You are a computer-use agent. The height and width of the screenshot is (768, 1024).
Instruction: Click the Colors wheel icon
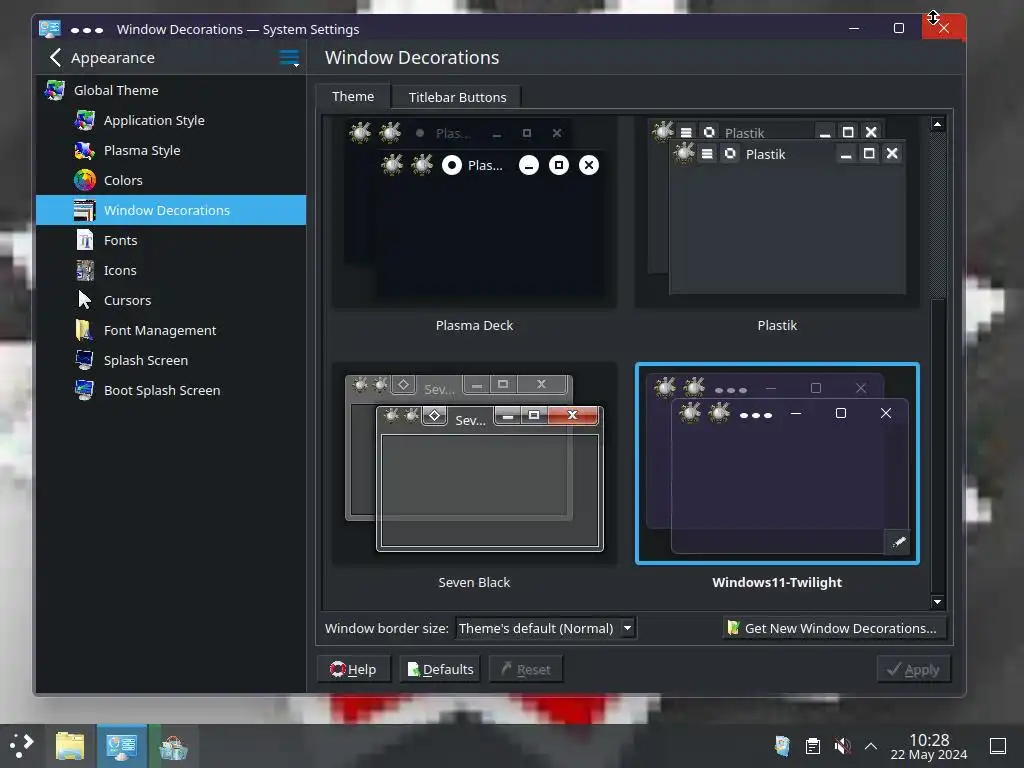point(84,180)
